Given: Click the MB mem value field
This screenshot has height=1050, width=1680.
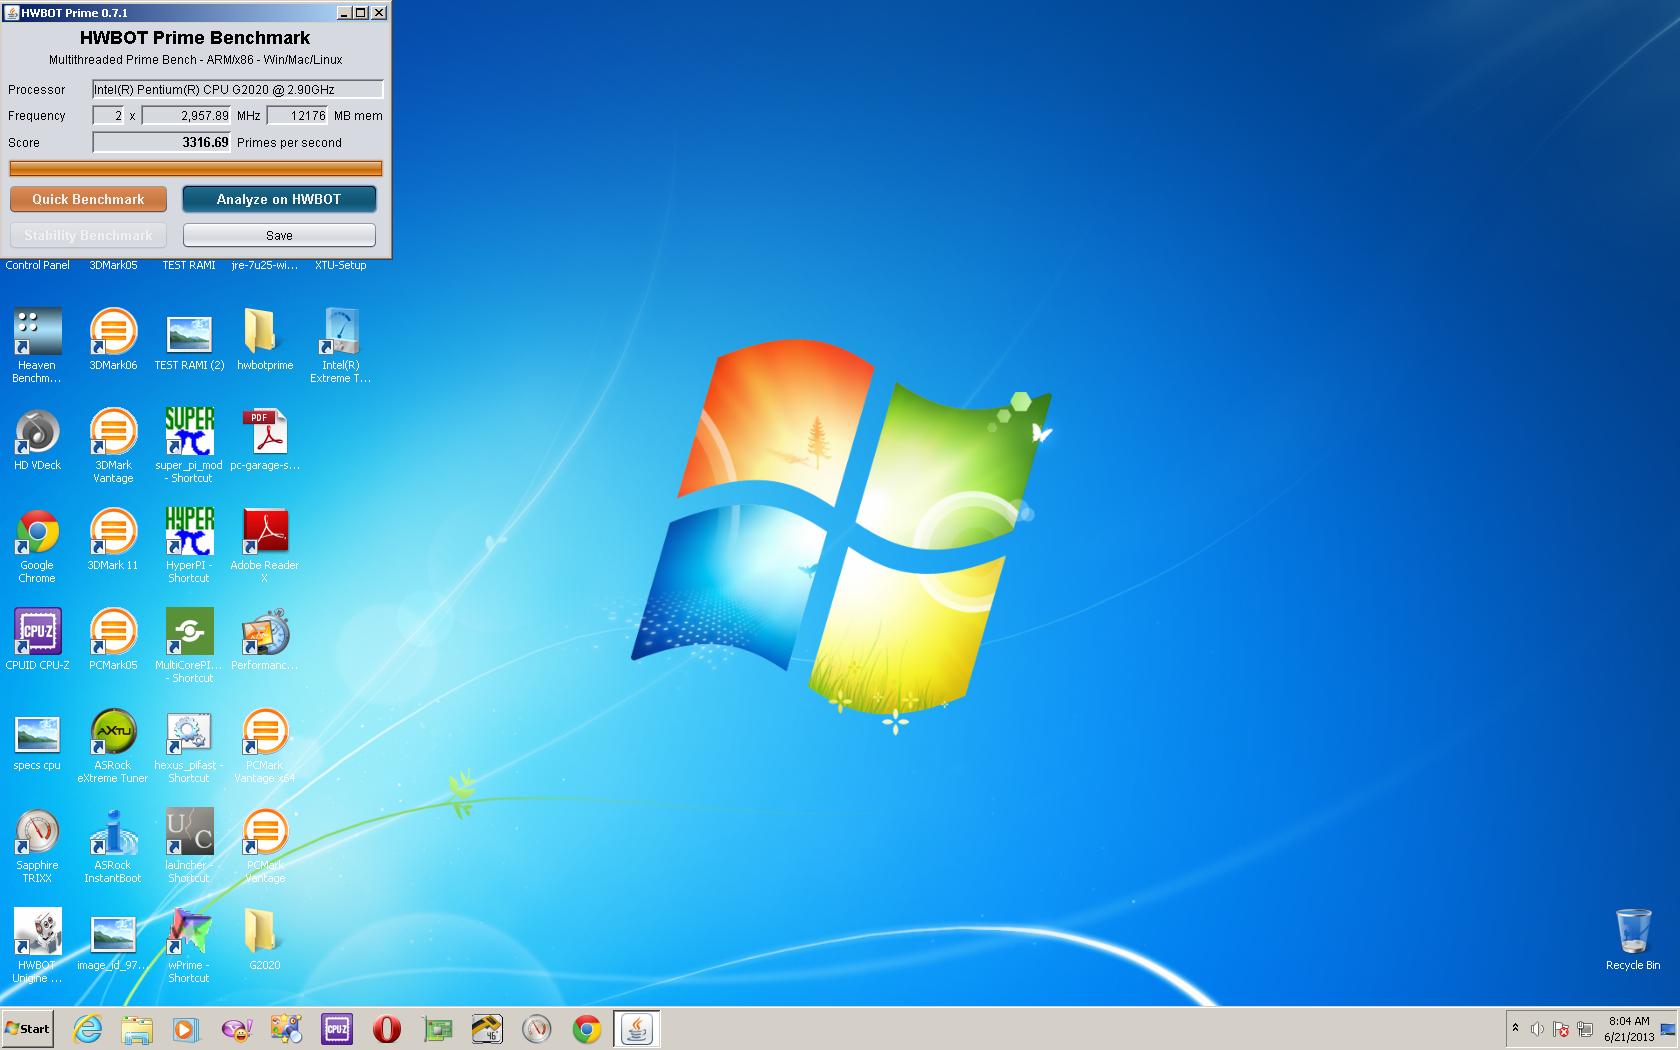Looking at the screenshot, I should (298, 116).
